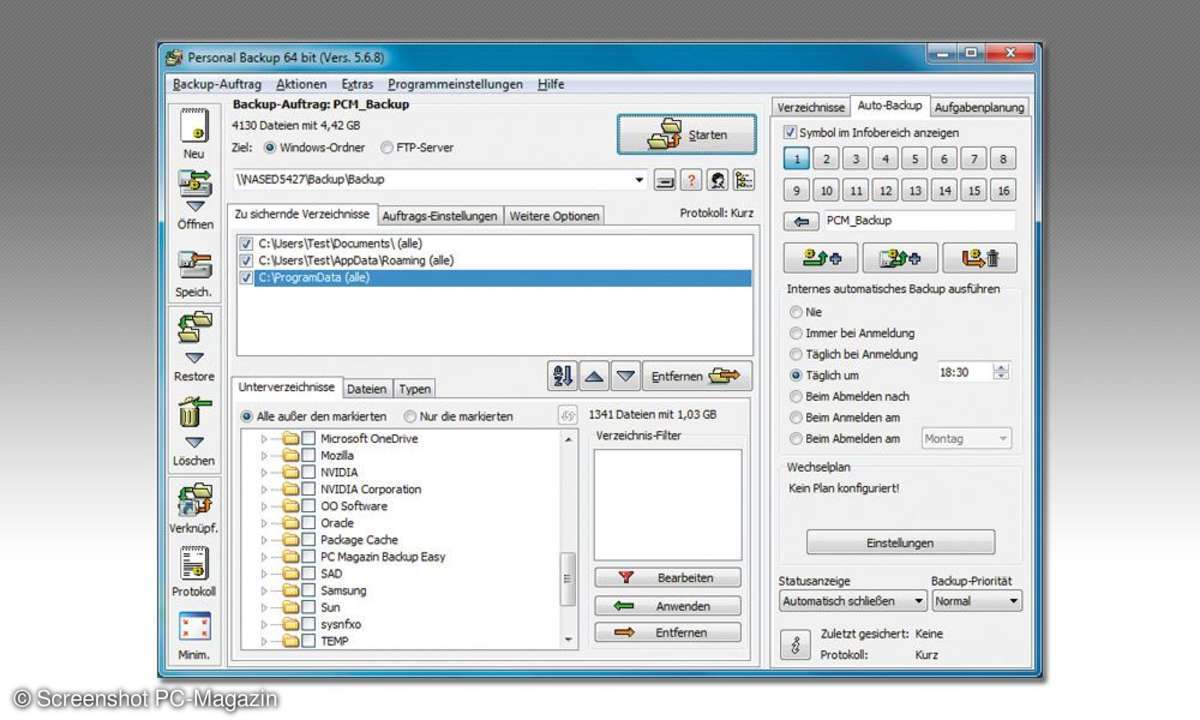The width and height of the screenshot is (1200, 720).
Task: Expand the Microsoft OneDrive folder node
Action: [265, 439]
